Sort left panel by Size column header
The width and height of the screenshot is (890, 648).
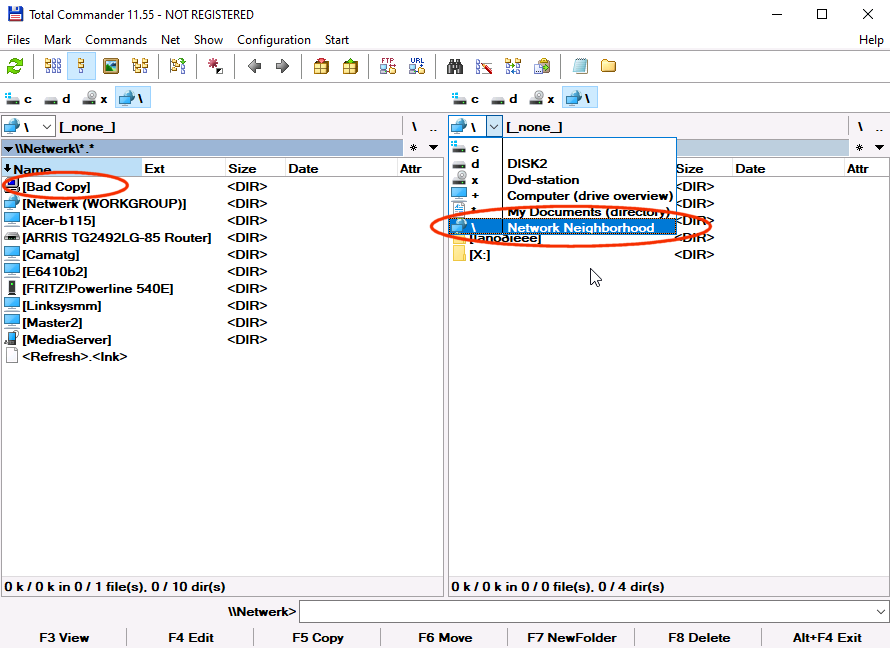coord(254,169)
